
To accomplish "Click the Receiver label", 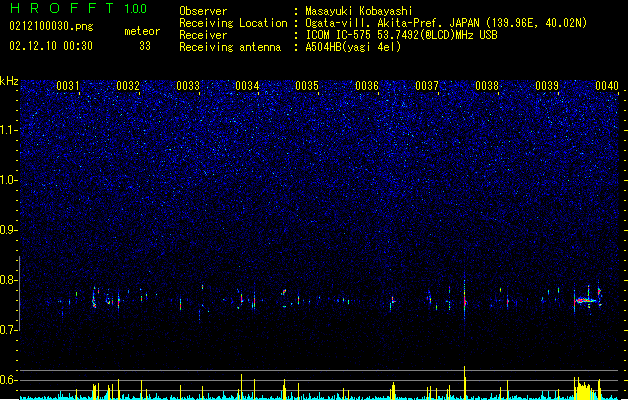I will point(203,35).
